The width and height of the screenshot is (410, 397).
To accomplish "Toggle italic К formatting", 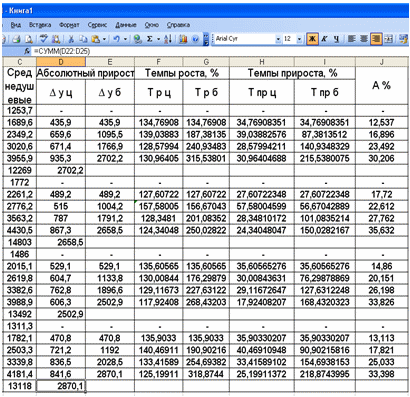I will pos(324,39).
